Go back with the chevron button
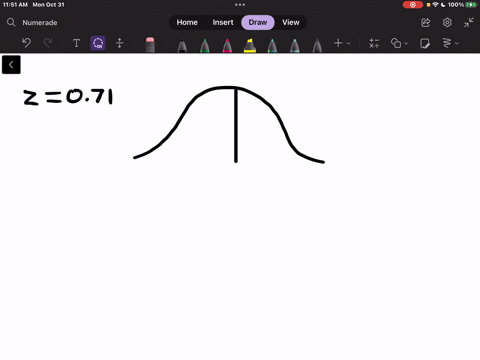 (11, 65)
